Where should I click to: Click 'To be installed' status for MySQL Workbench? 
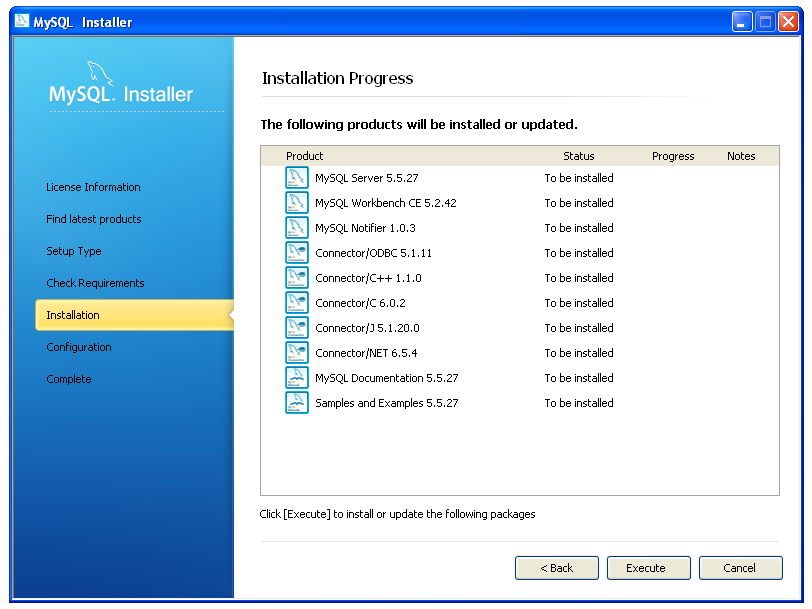[x=579, y=203]
